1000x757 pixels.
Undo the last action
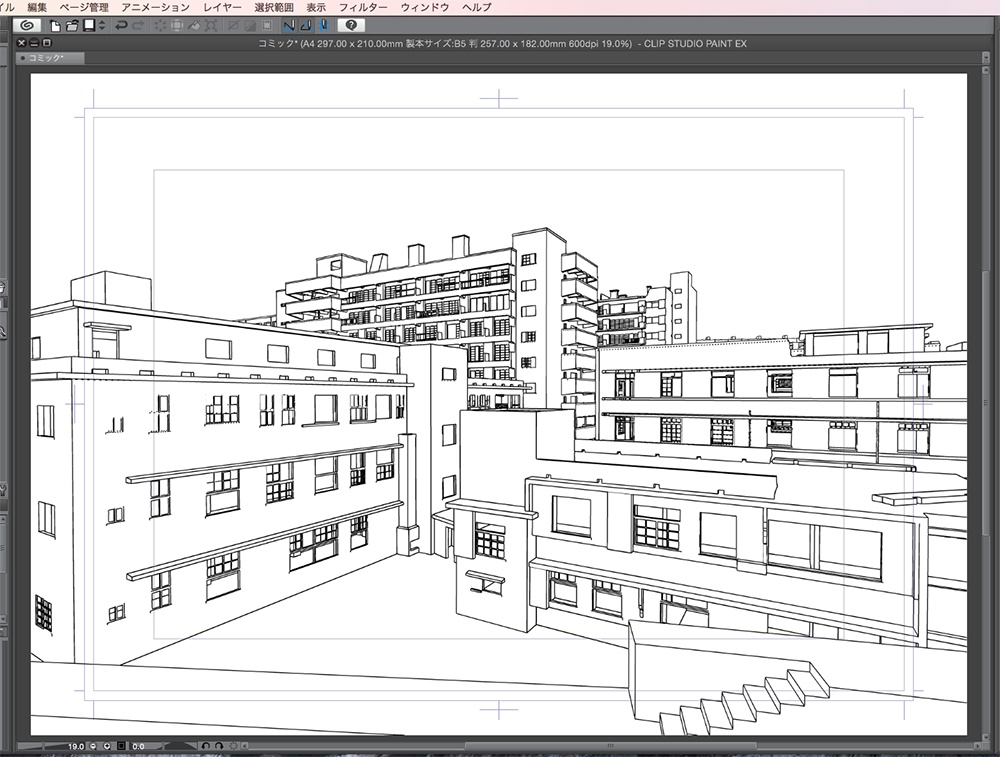121,26
